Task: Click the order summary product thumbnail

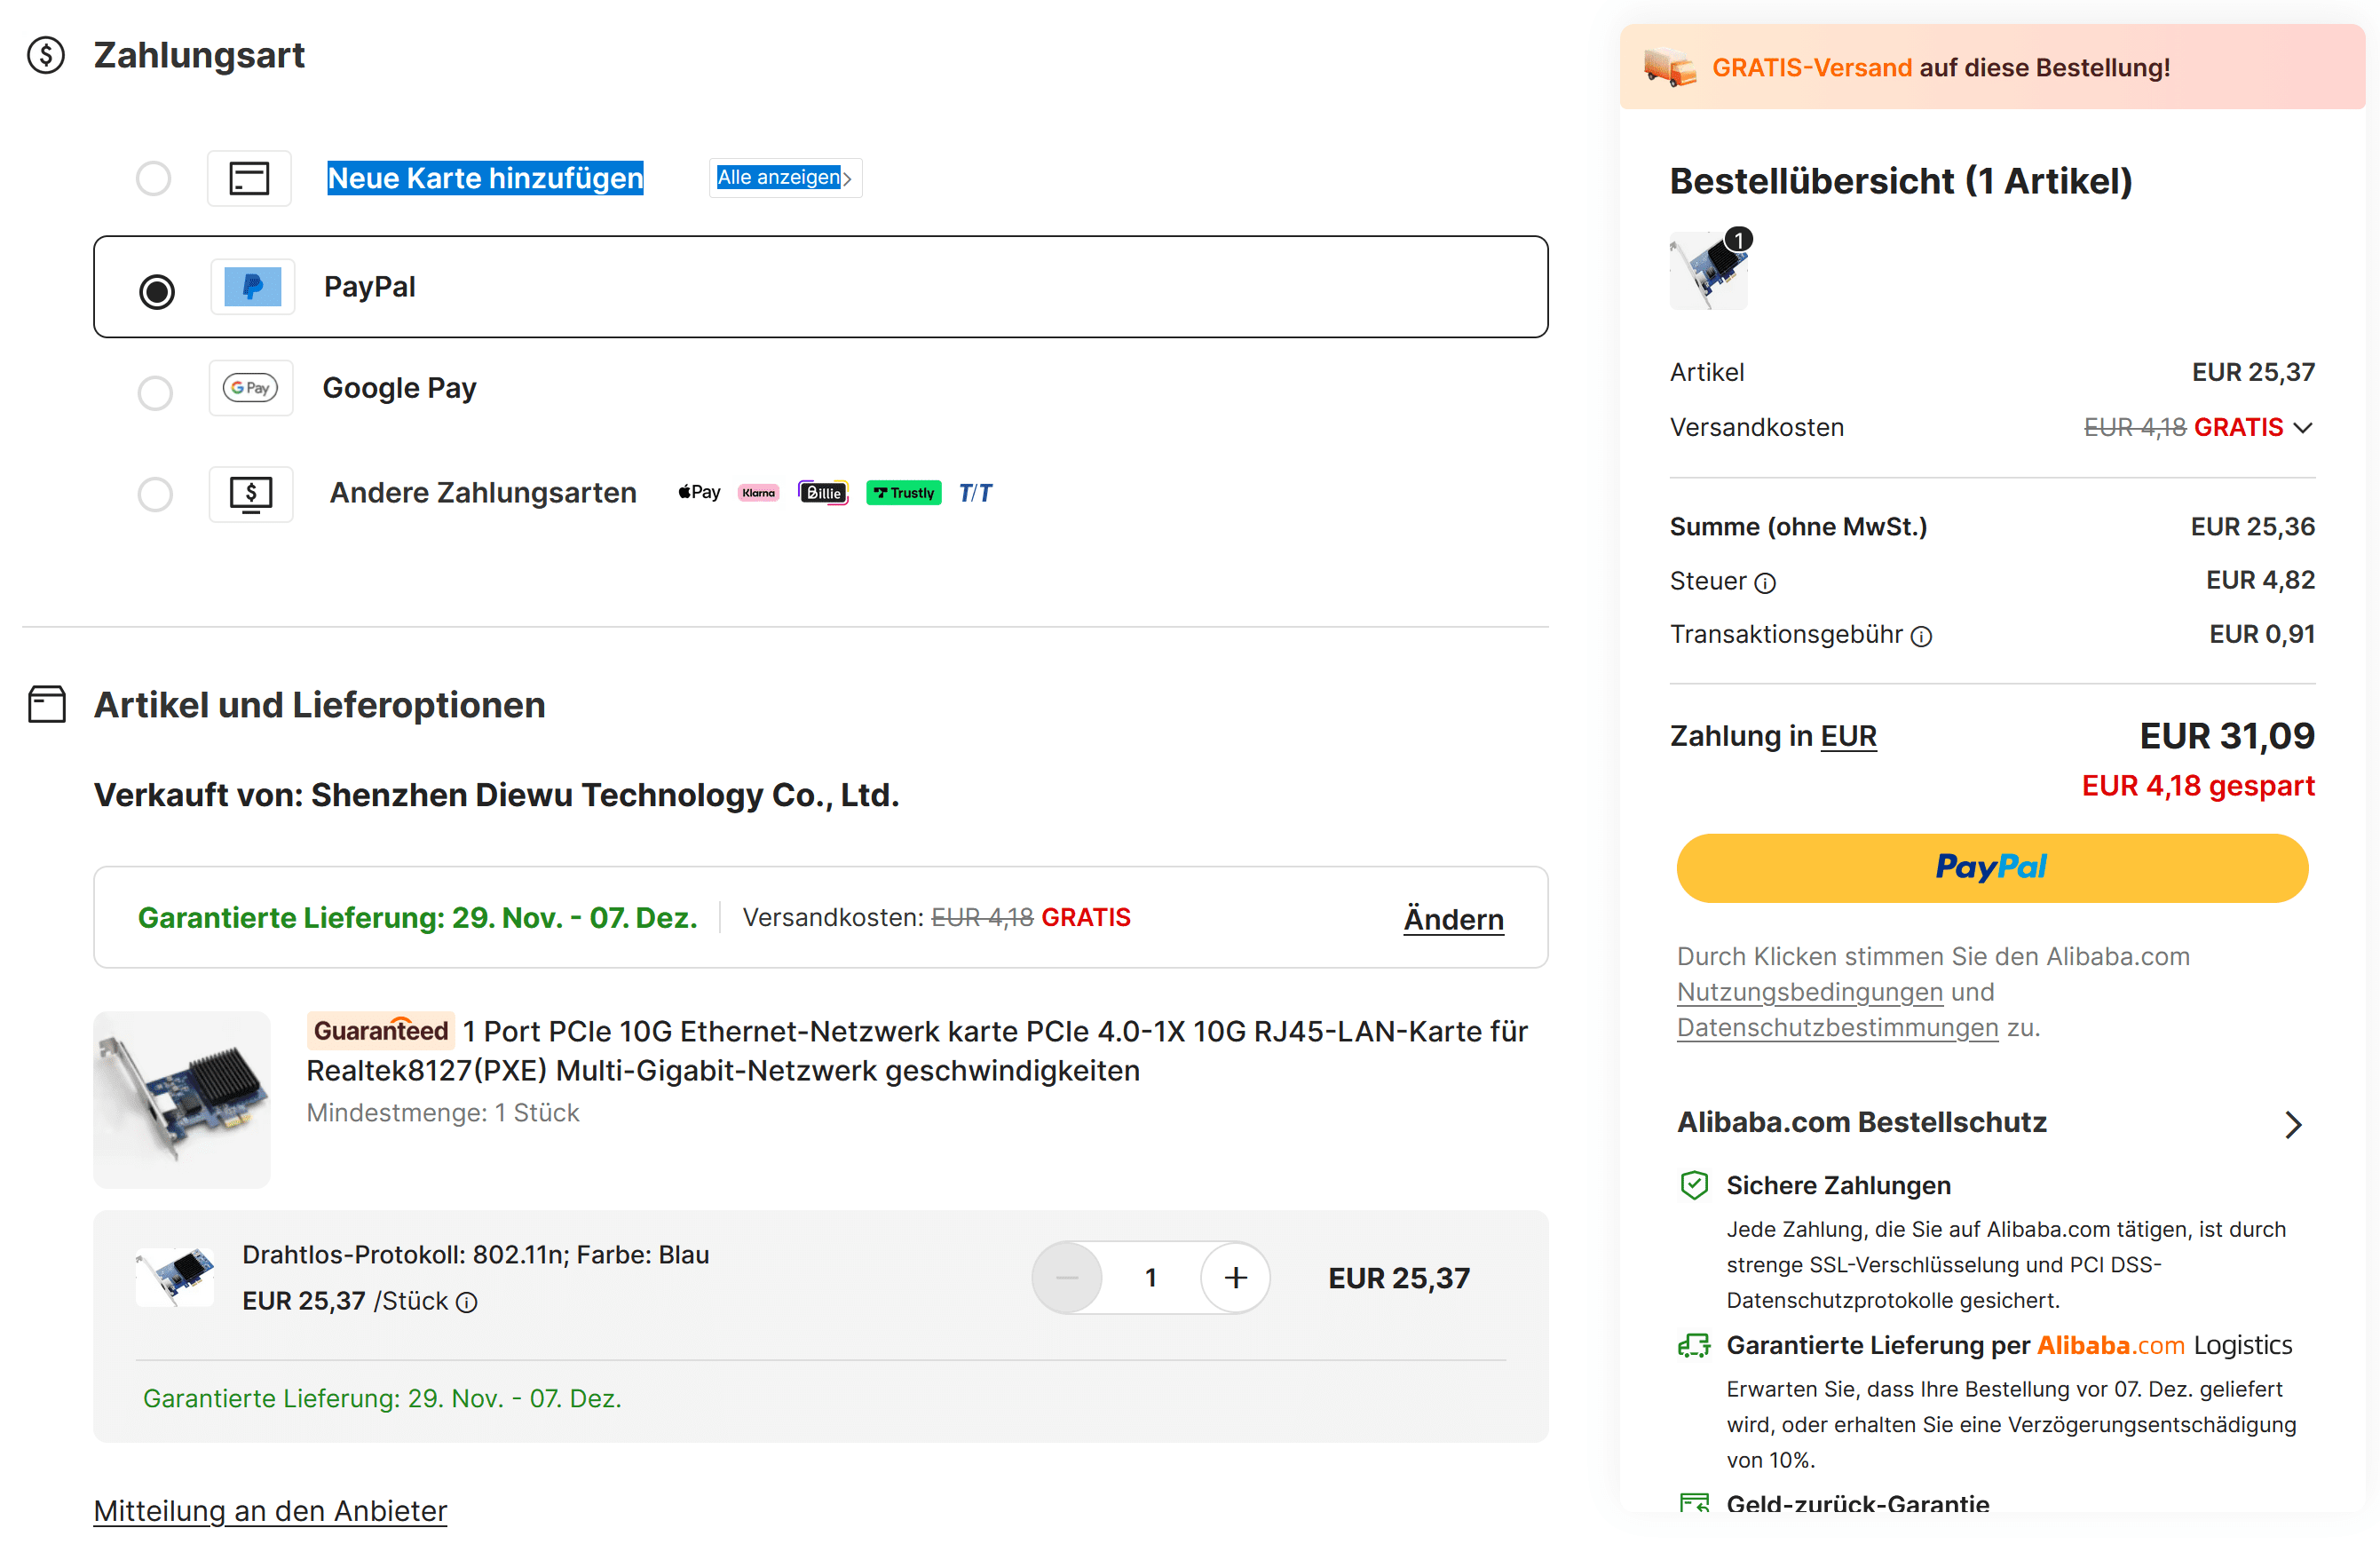Action: (x=1708, y=272)
